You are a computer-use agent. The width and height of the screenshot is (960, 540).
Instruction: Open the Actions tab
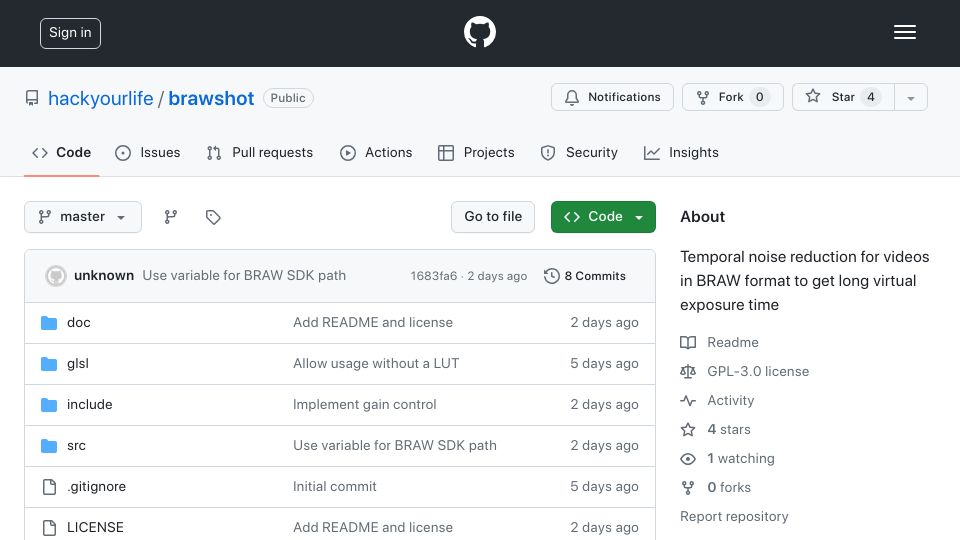point(376,152)
